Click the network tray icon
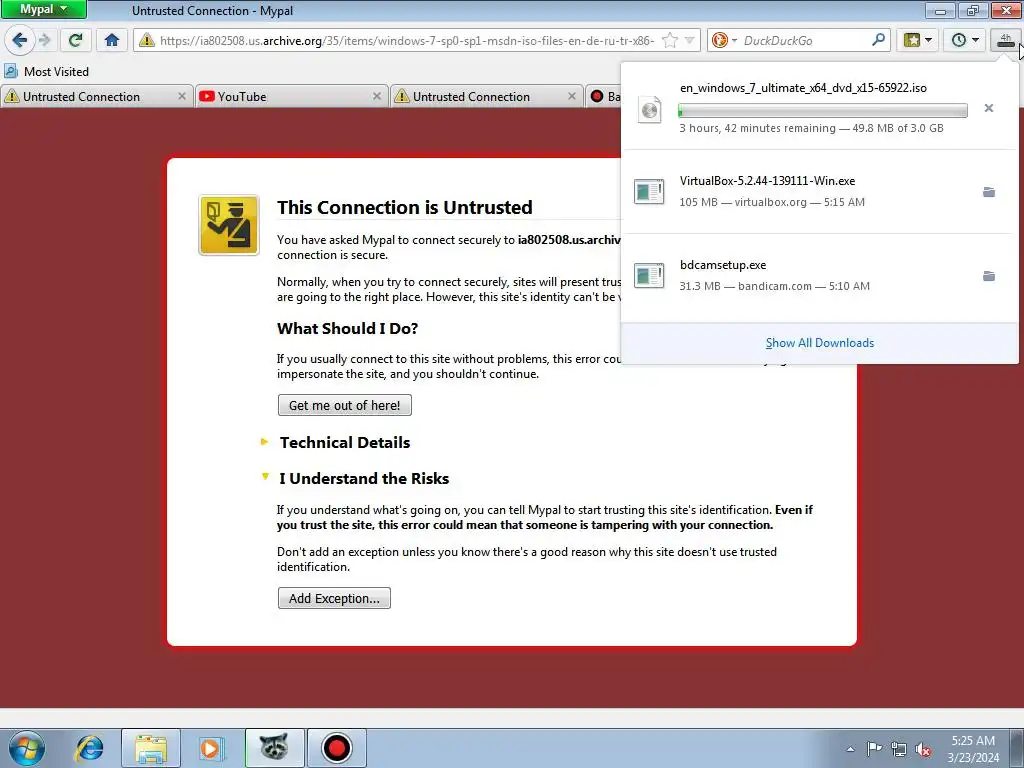 [899, 749]
